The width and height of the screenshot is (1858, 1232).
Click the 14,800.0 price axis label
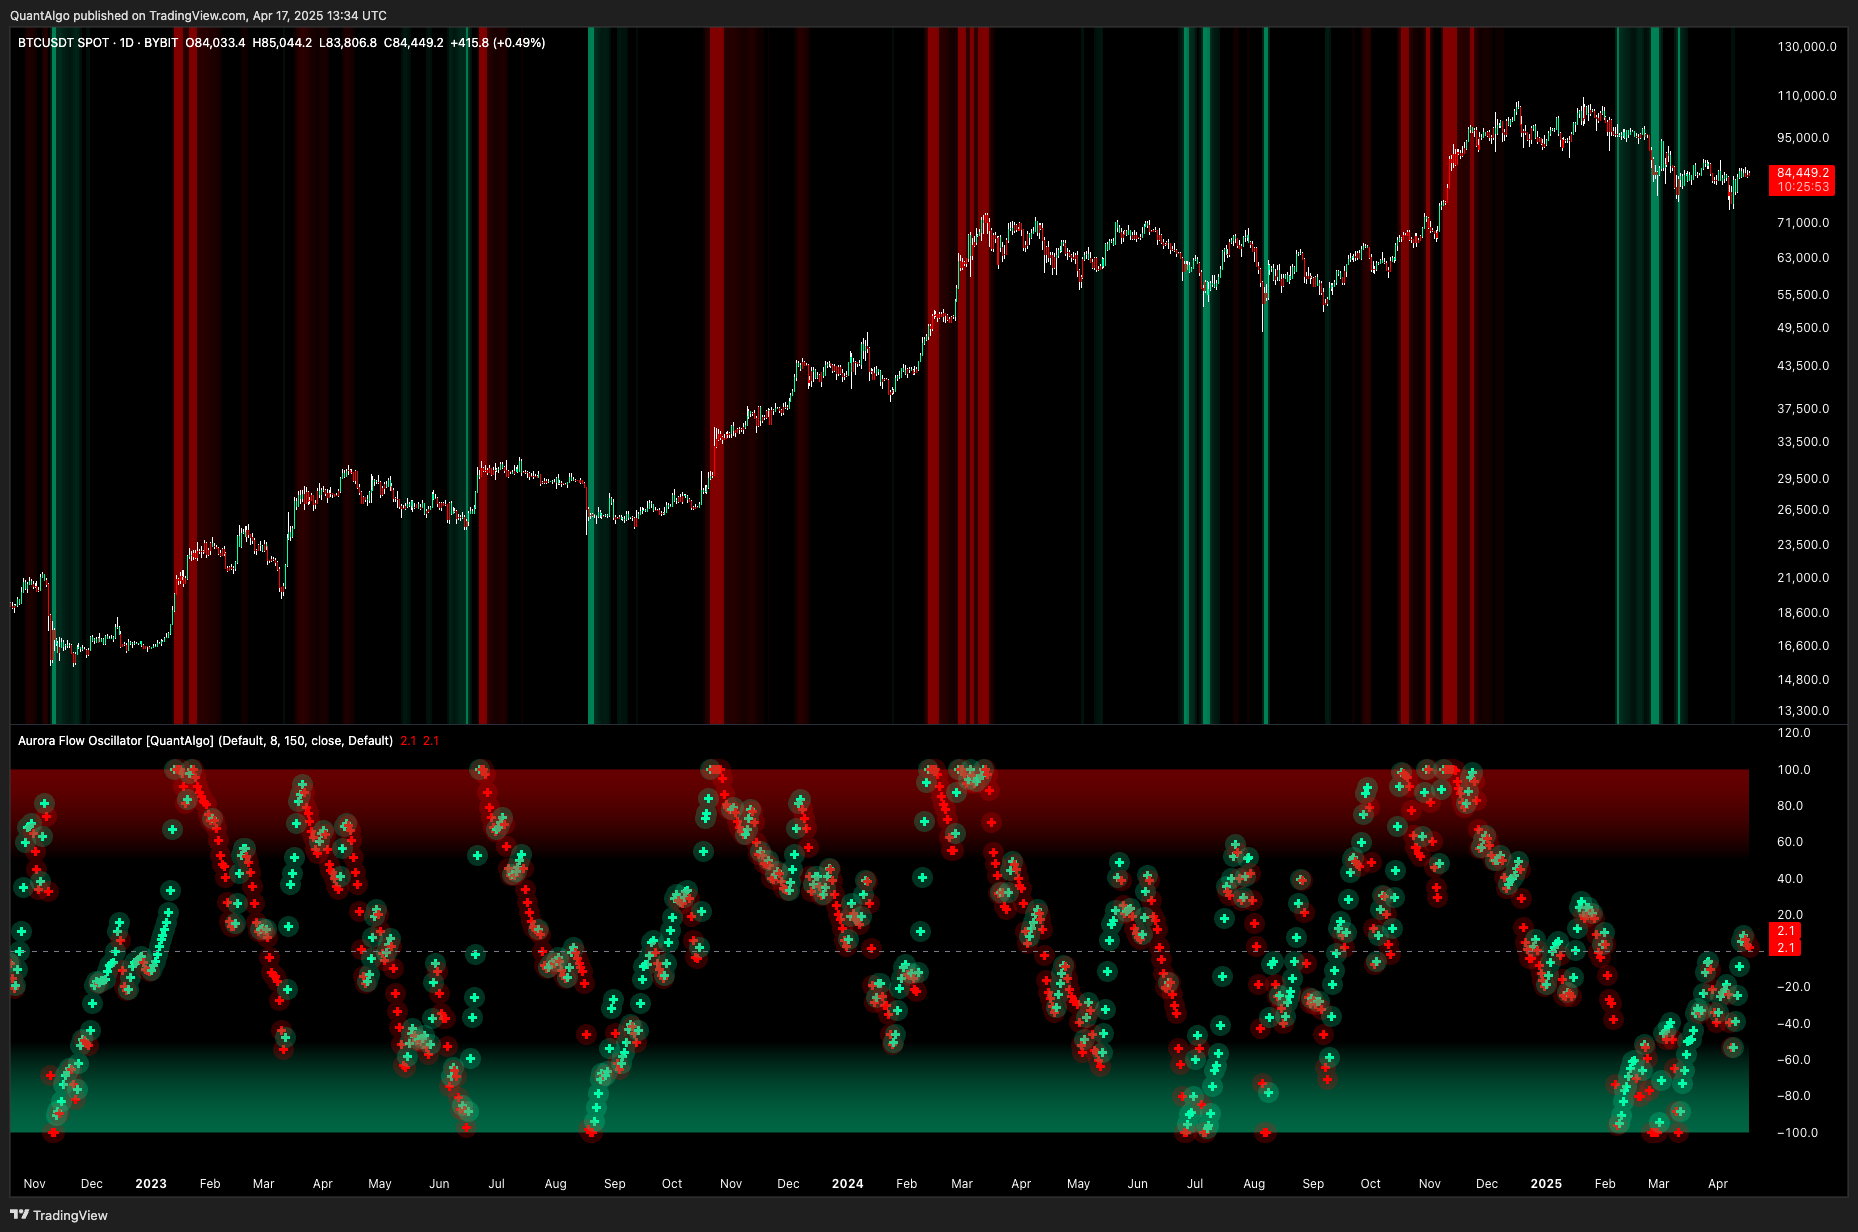pyautogui.click(x=1803, y=680)
